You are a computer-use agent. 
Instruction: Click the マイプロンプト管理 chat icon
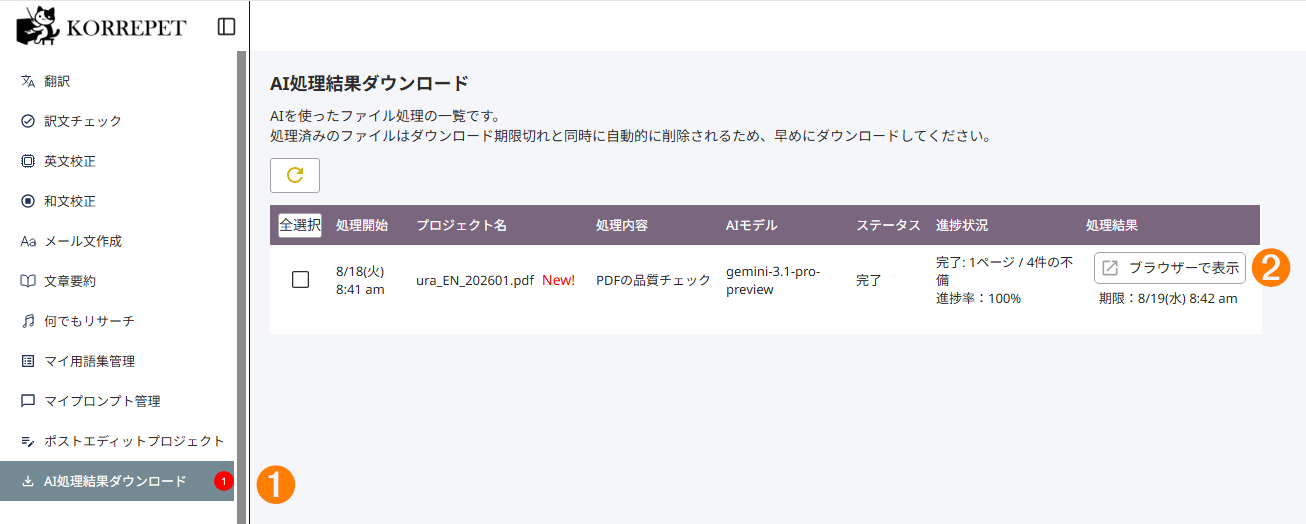(x=28, y=401)
